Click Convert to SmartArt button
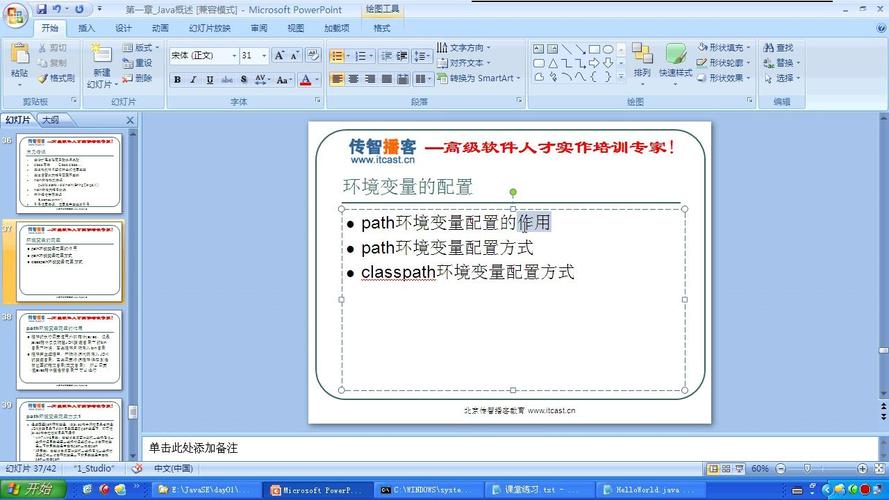 479,78
